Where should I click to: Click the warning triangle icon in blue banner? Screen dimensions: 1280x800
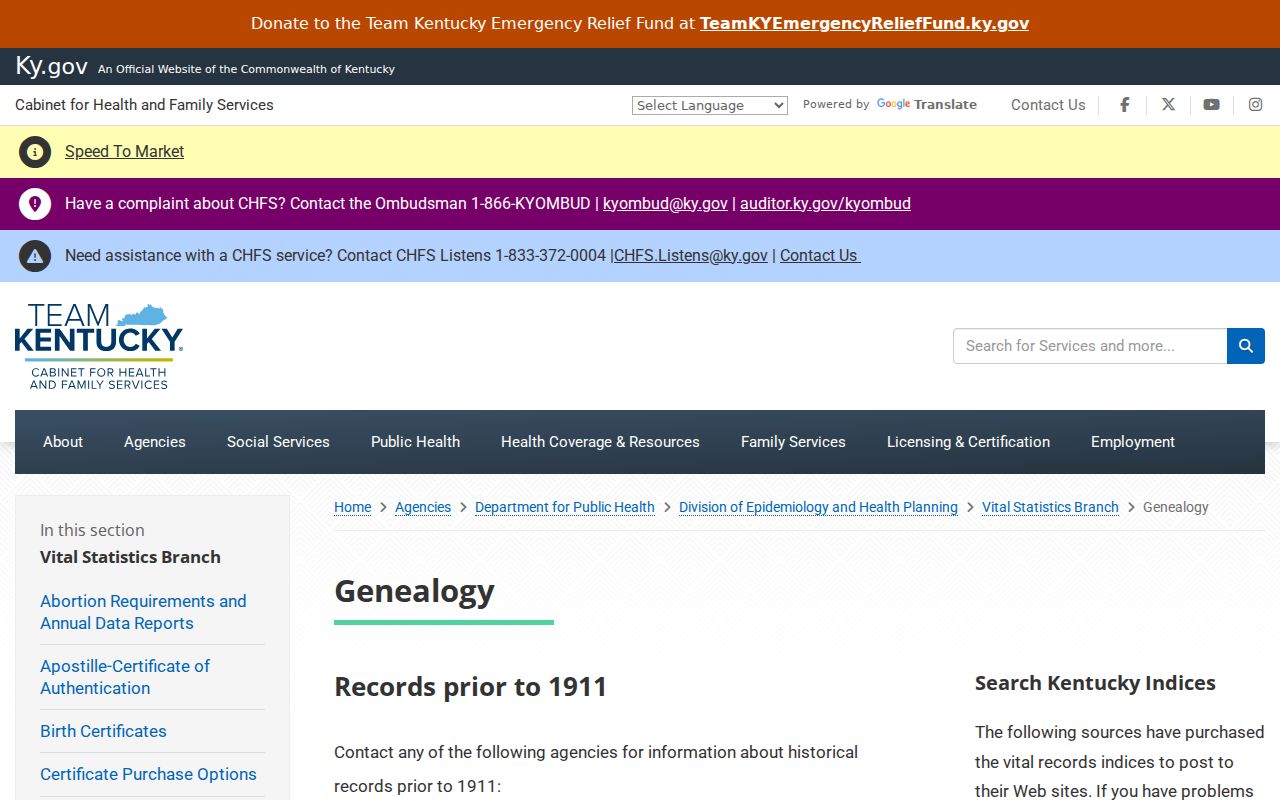[35, 256]
